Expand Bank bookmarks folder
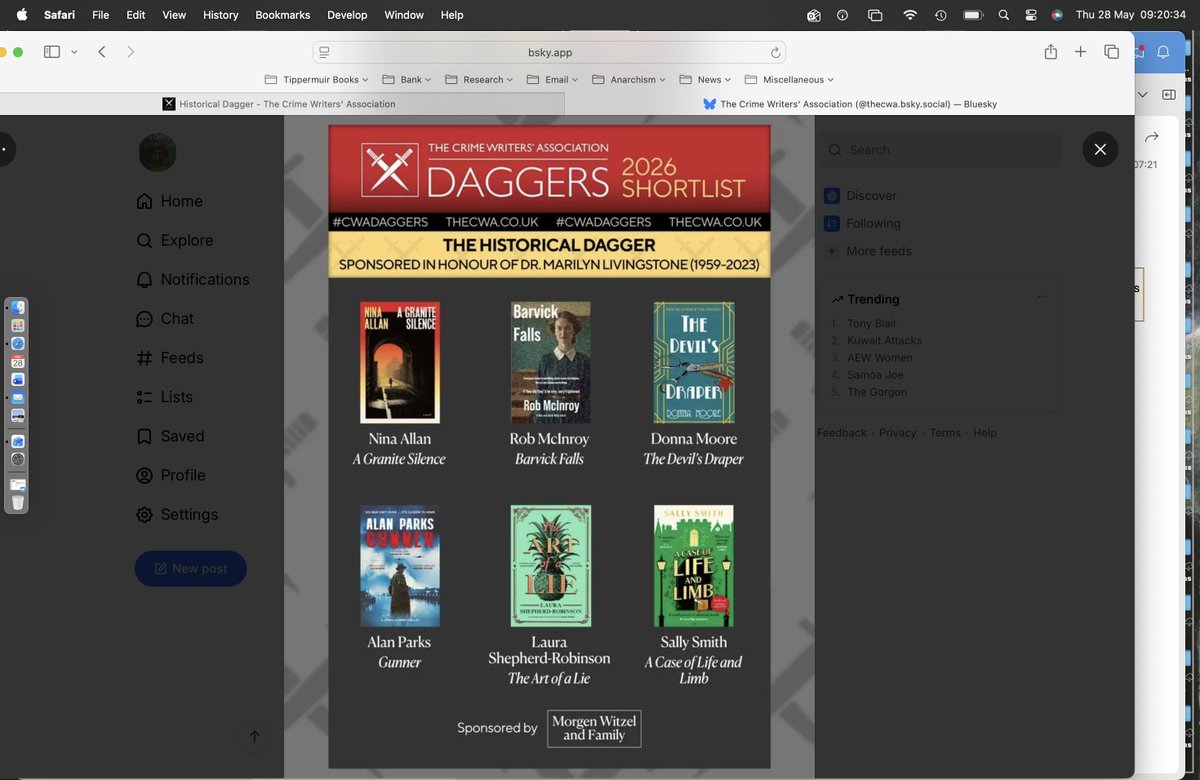 coord(407,80)
